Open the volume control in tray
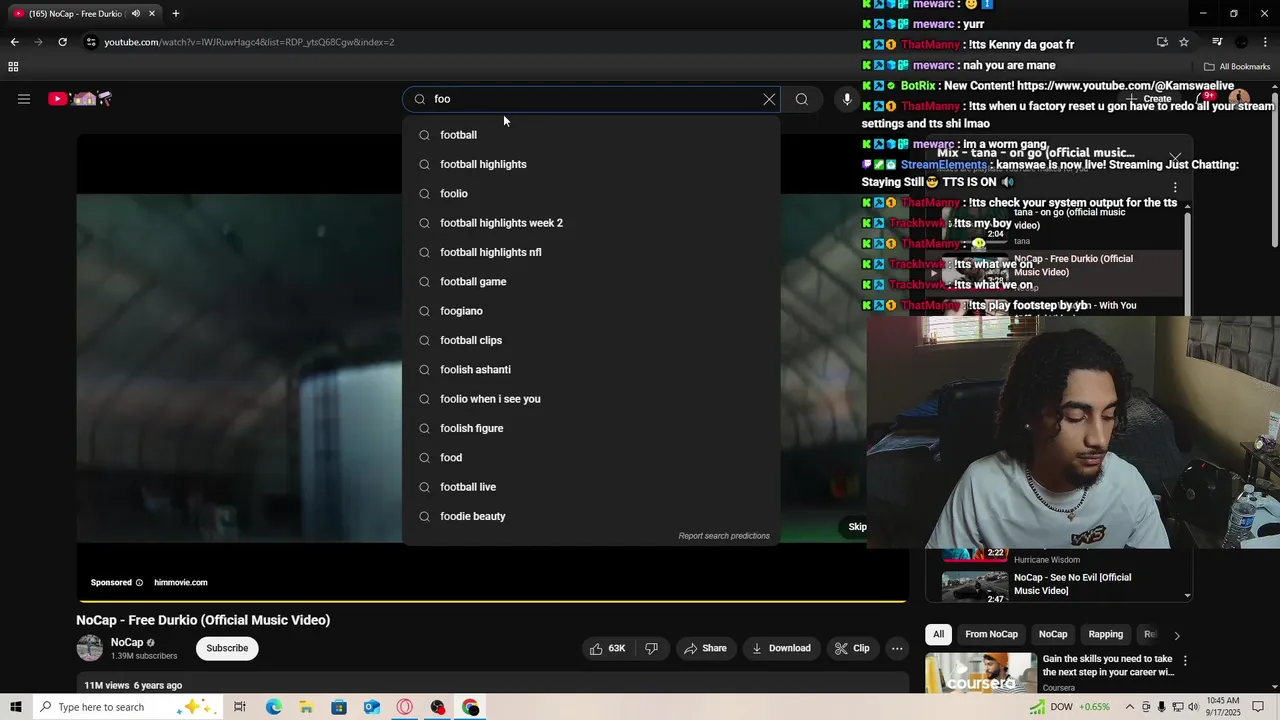1280x720 pixels. coord(1194,707)
